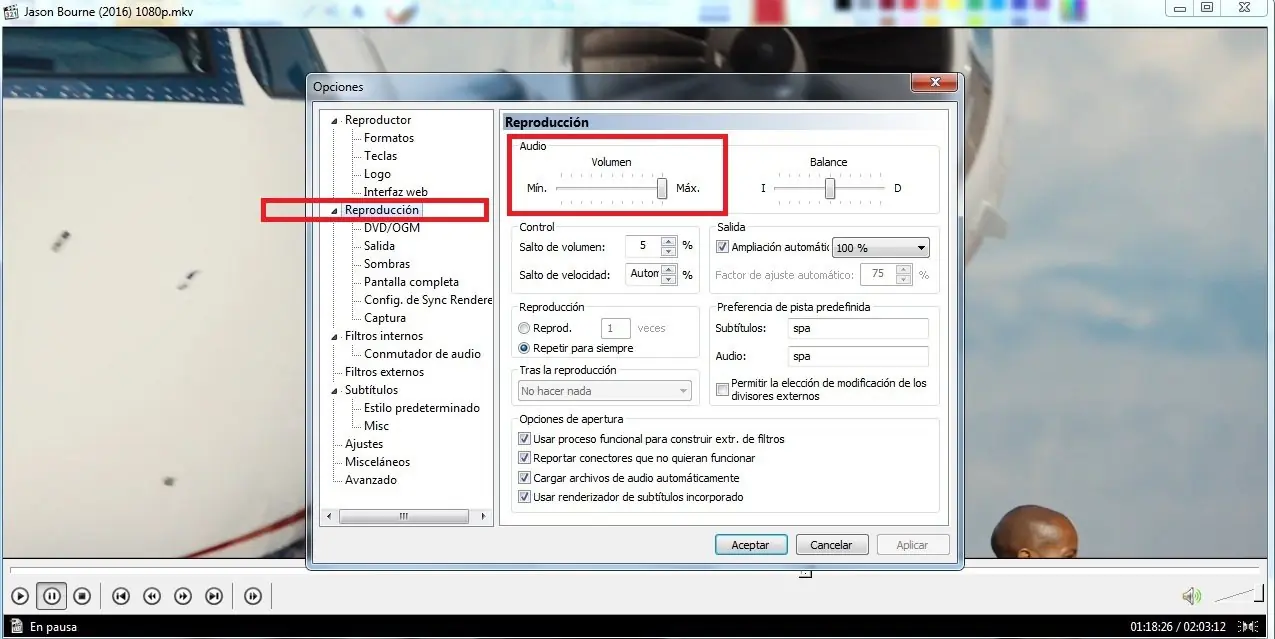The width and height of the screenshot is (1275, 639).
Task: Collapse the 'Reproducción' tree node arrow
Action: point(336,211)
